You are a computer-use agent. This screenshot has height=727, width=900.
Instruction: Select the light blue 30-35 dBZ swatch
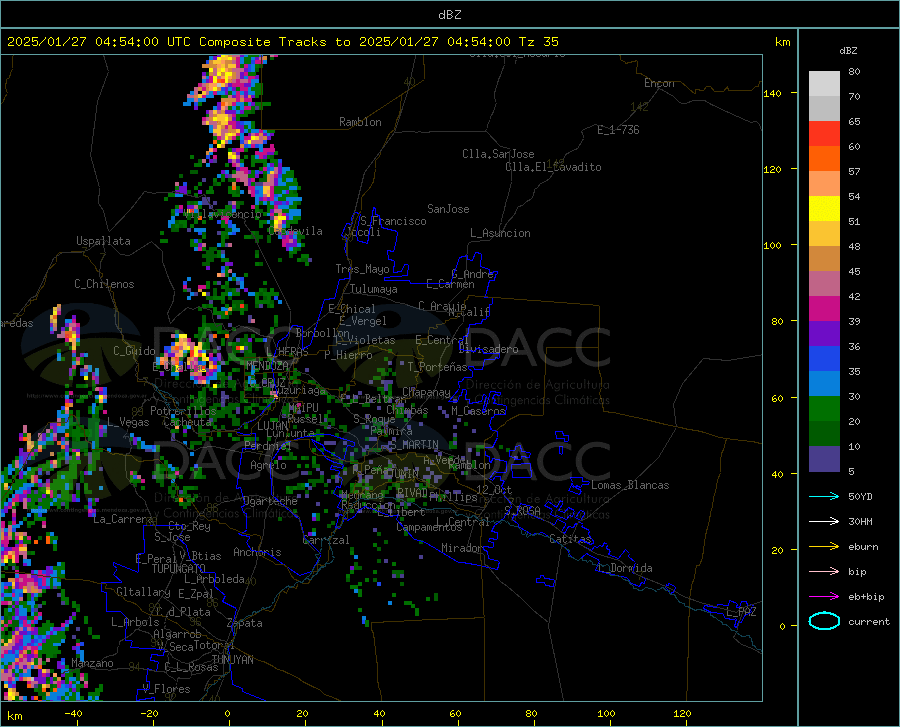824,384
